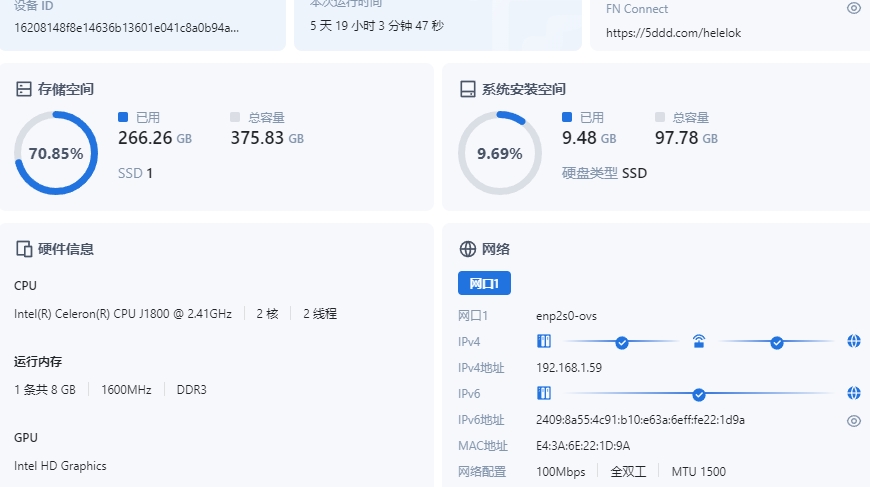Click the 2409:8a55 IPv6 address value
This screenshot has height=487, width=870.
click(x=640, y=420)
